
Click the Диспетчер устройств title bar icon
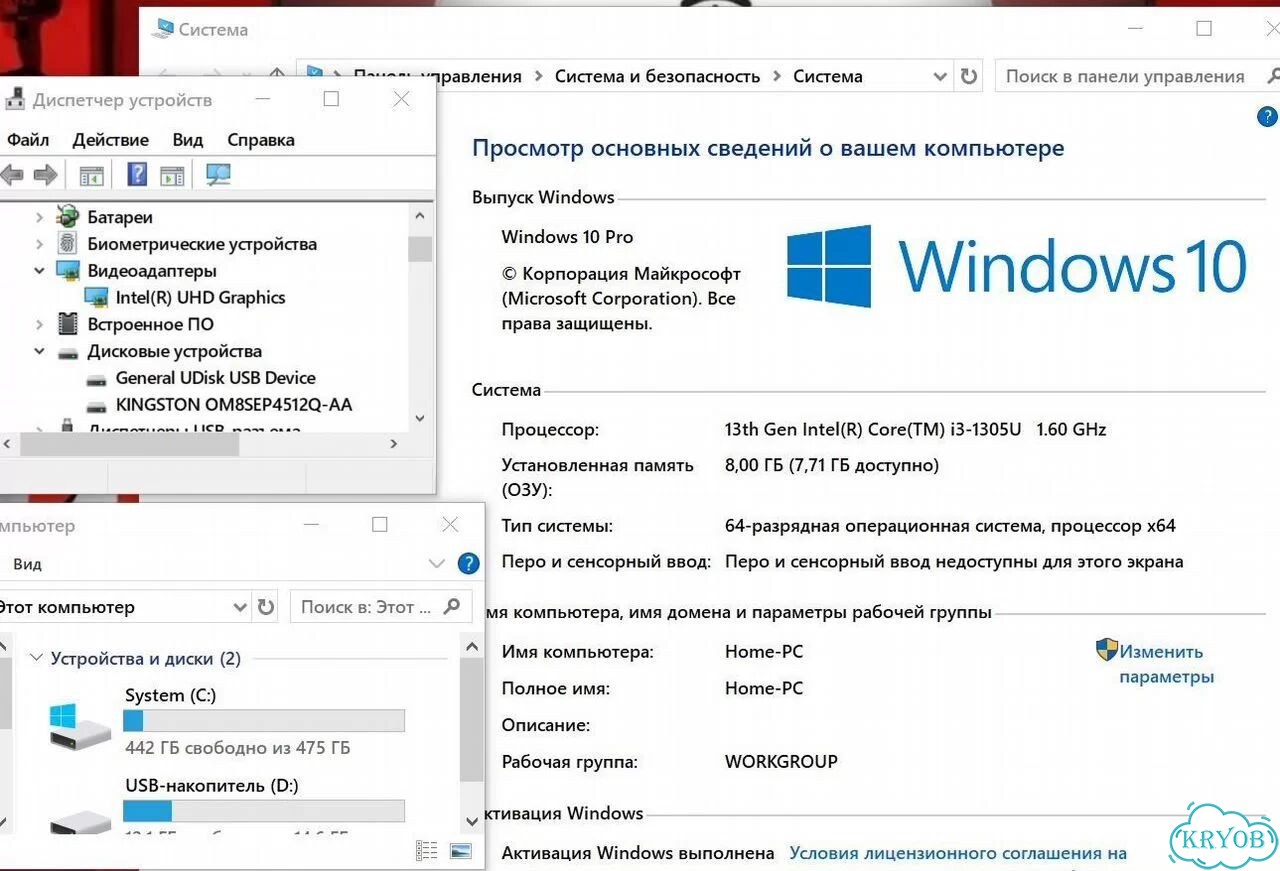coord(14,99)
